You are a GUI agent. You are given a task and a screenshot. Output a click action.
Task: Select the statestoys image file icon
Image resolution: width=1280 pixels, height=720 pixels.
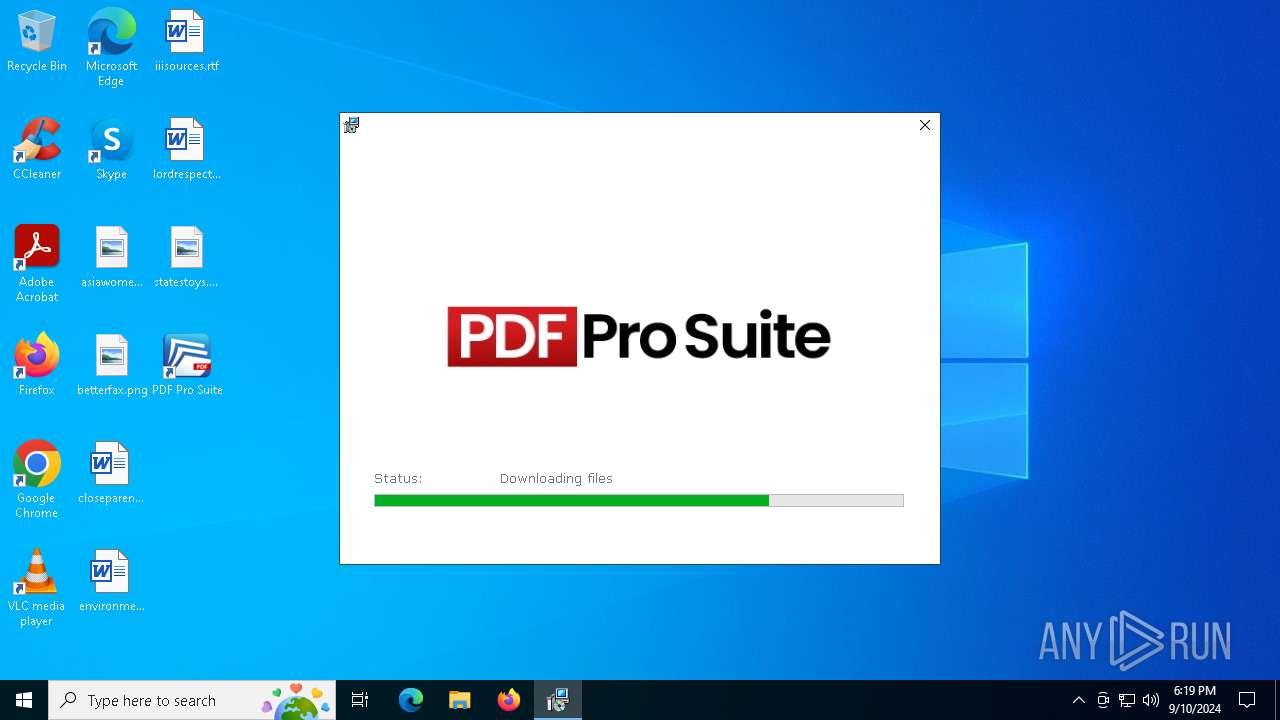[x=186, y=257]
